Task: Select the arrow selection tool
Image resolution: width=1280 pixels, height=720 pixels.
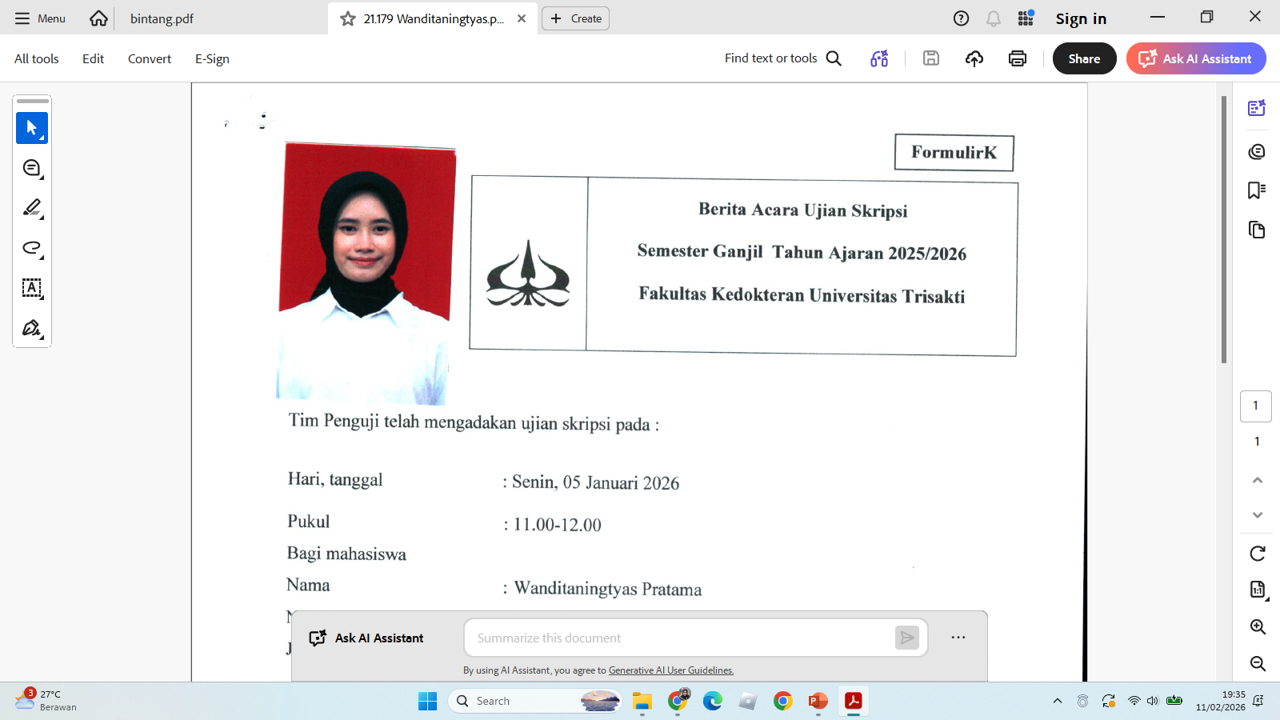Action: pos(32,128)
